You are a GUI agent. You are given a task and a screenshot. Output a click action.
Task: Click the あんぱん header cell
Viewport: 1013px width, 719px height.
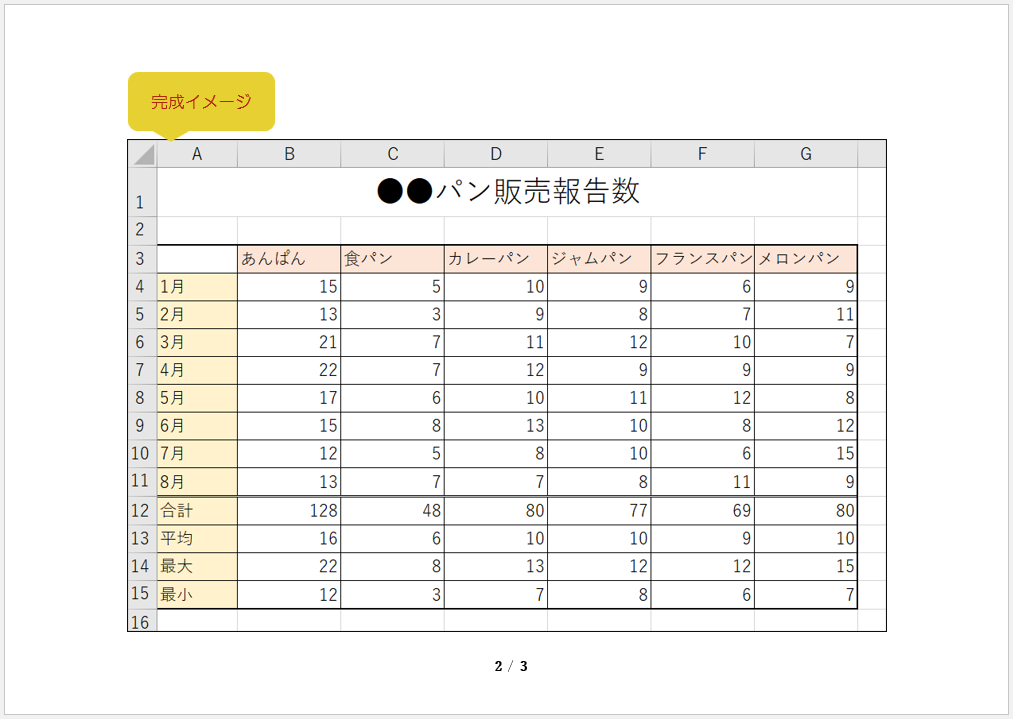click(x=289, y=259)
